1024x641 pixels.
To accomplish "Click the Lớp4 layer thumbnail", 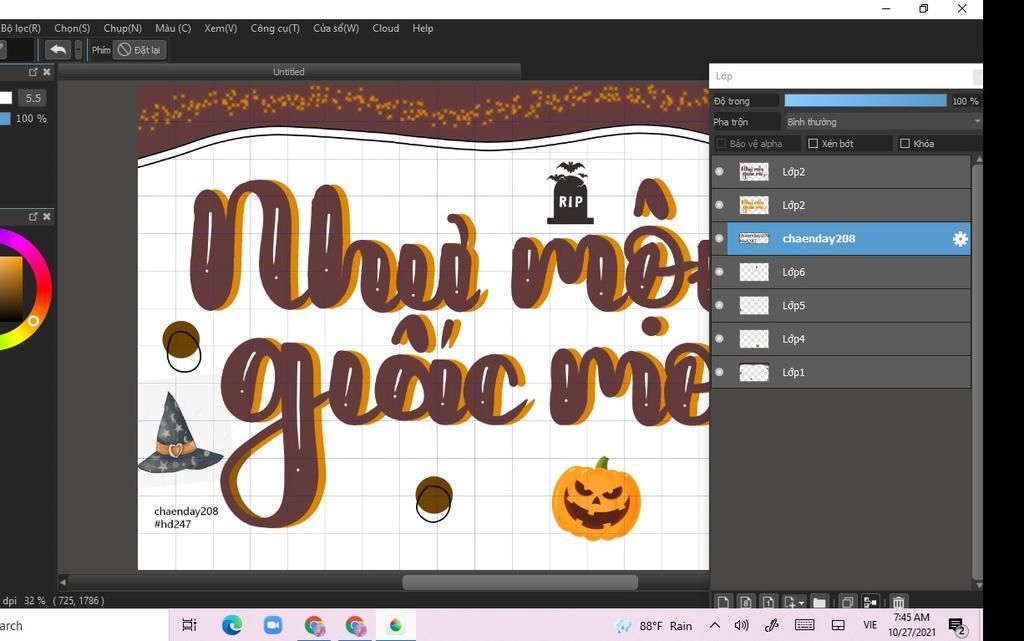I will click(754, 338).
